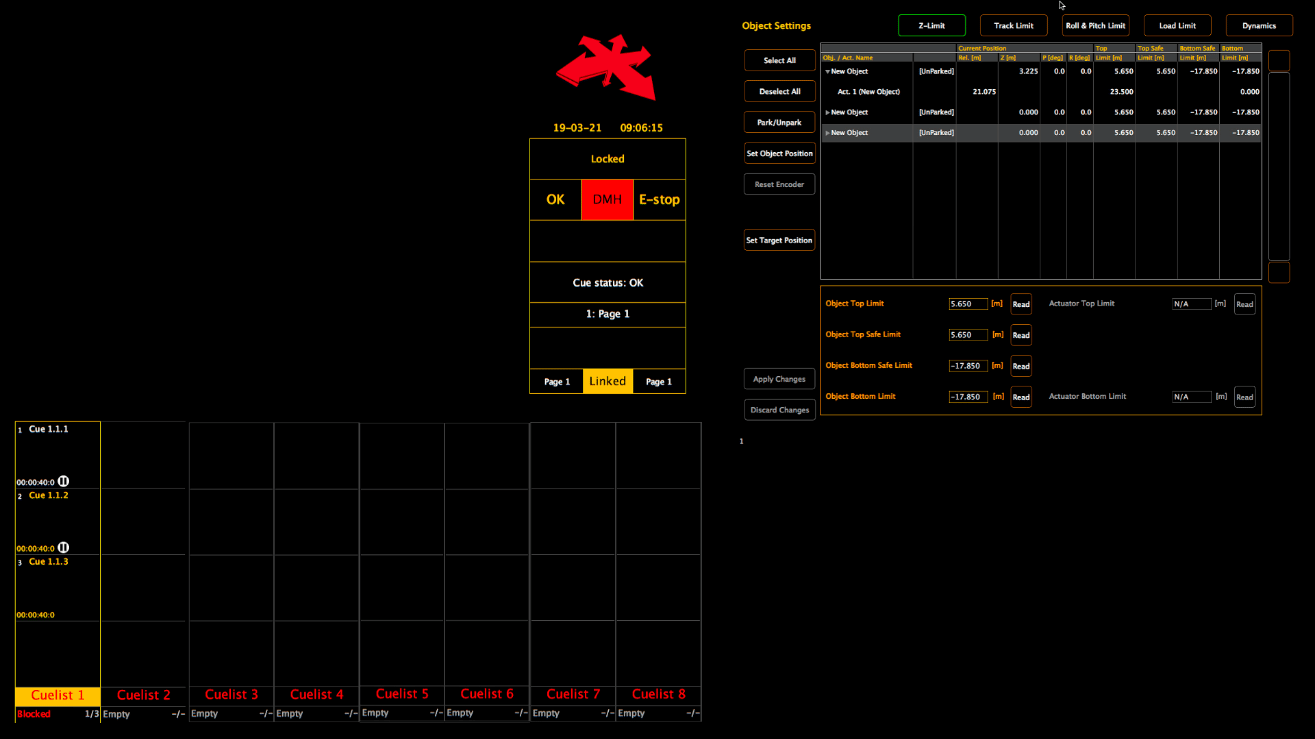Click the scroll-down button beside the object table

tap(1279, 272)
